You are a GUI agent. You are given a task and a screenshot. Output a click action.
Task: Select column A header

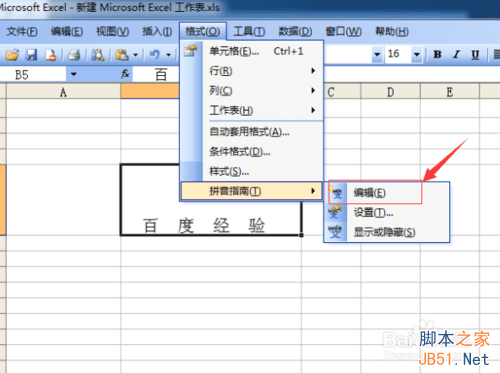point(63,92)
